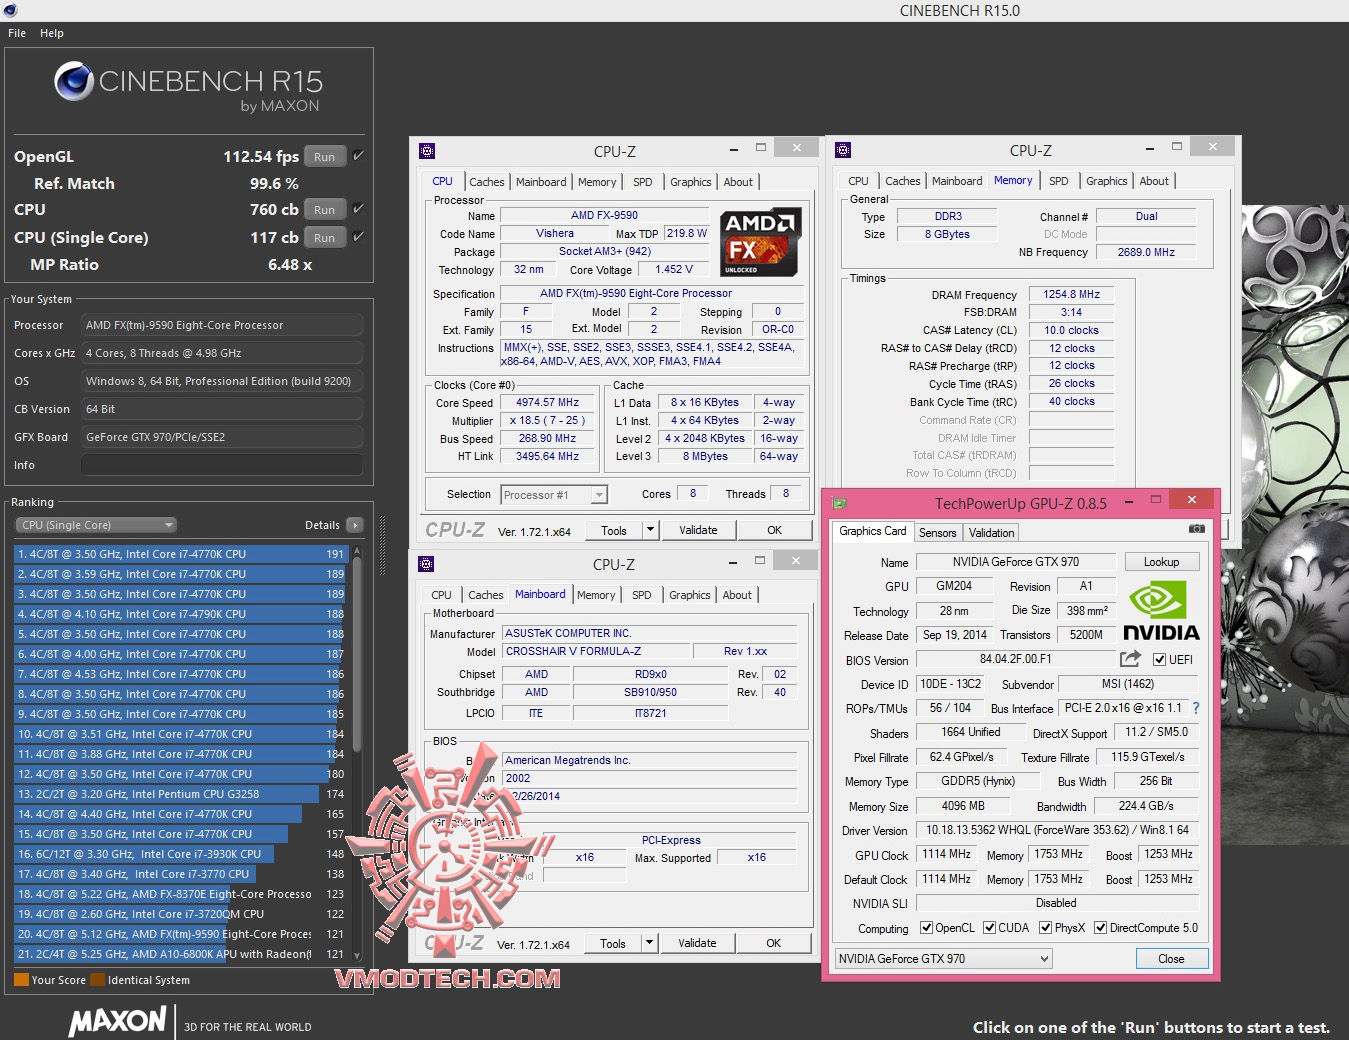Select ranking row 1 with score 191
Image resolution: width=1349 pixels, height=1040 pixels.
click(181, 554)
